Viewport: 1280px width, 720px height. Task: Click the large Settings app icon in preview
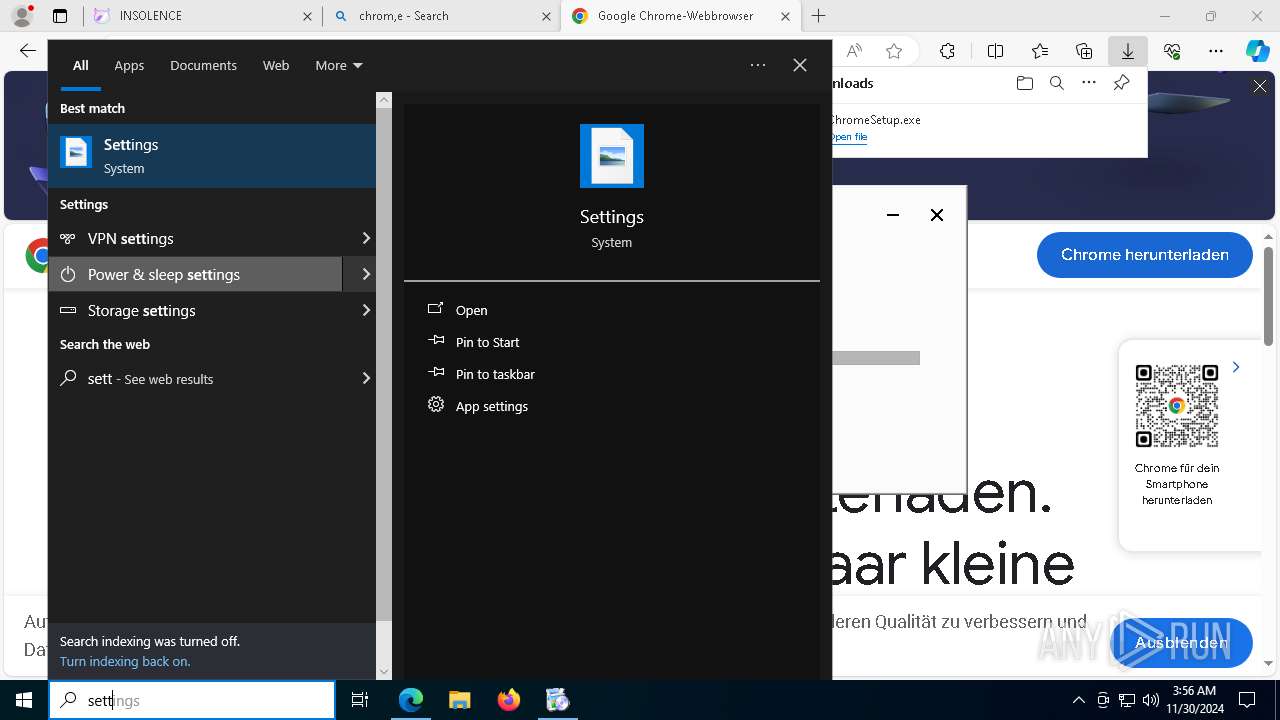coord(612,156)
